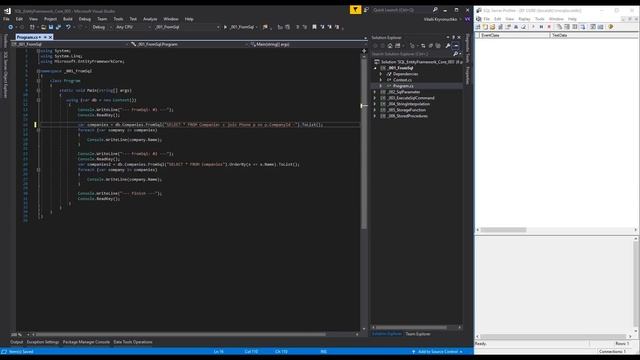This screenshot has width=640, height=360.
Task: Open the Replay menu in SQL Server Profiler
Action: [524, 19]
